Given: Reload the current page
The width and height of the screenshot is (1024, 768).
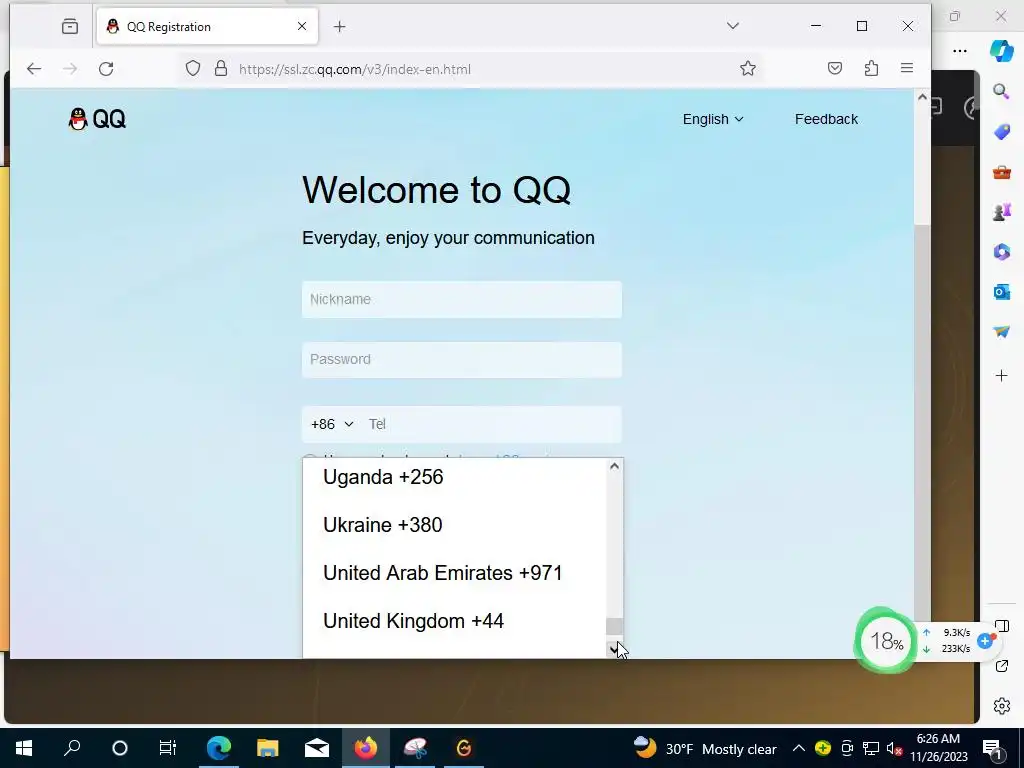Looking at the screenshot, I should click(x=106, y=69).
